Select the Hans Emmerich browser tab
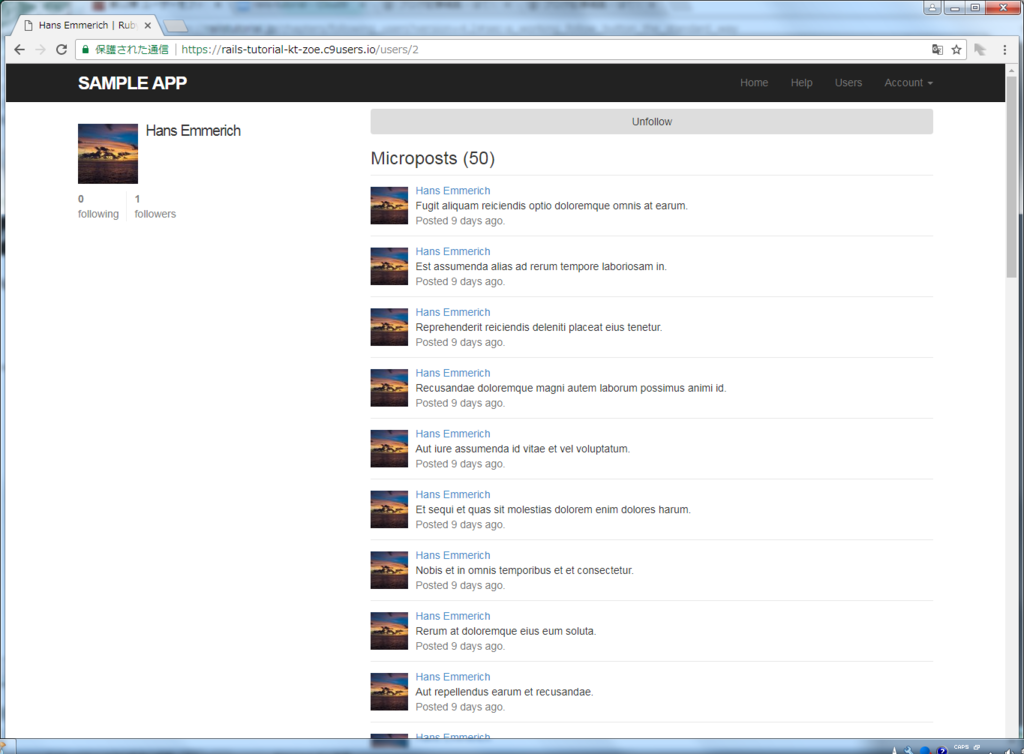The height and width of the screenshot is (754, 1024). [86, 25]
